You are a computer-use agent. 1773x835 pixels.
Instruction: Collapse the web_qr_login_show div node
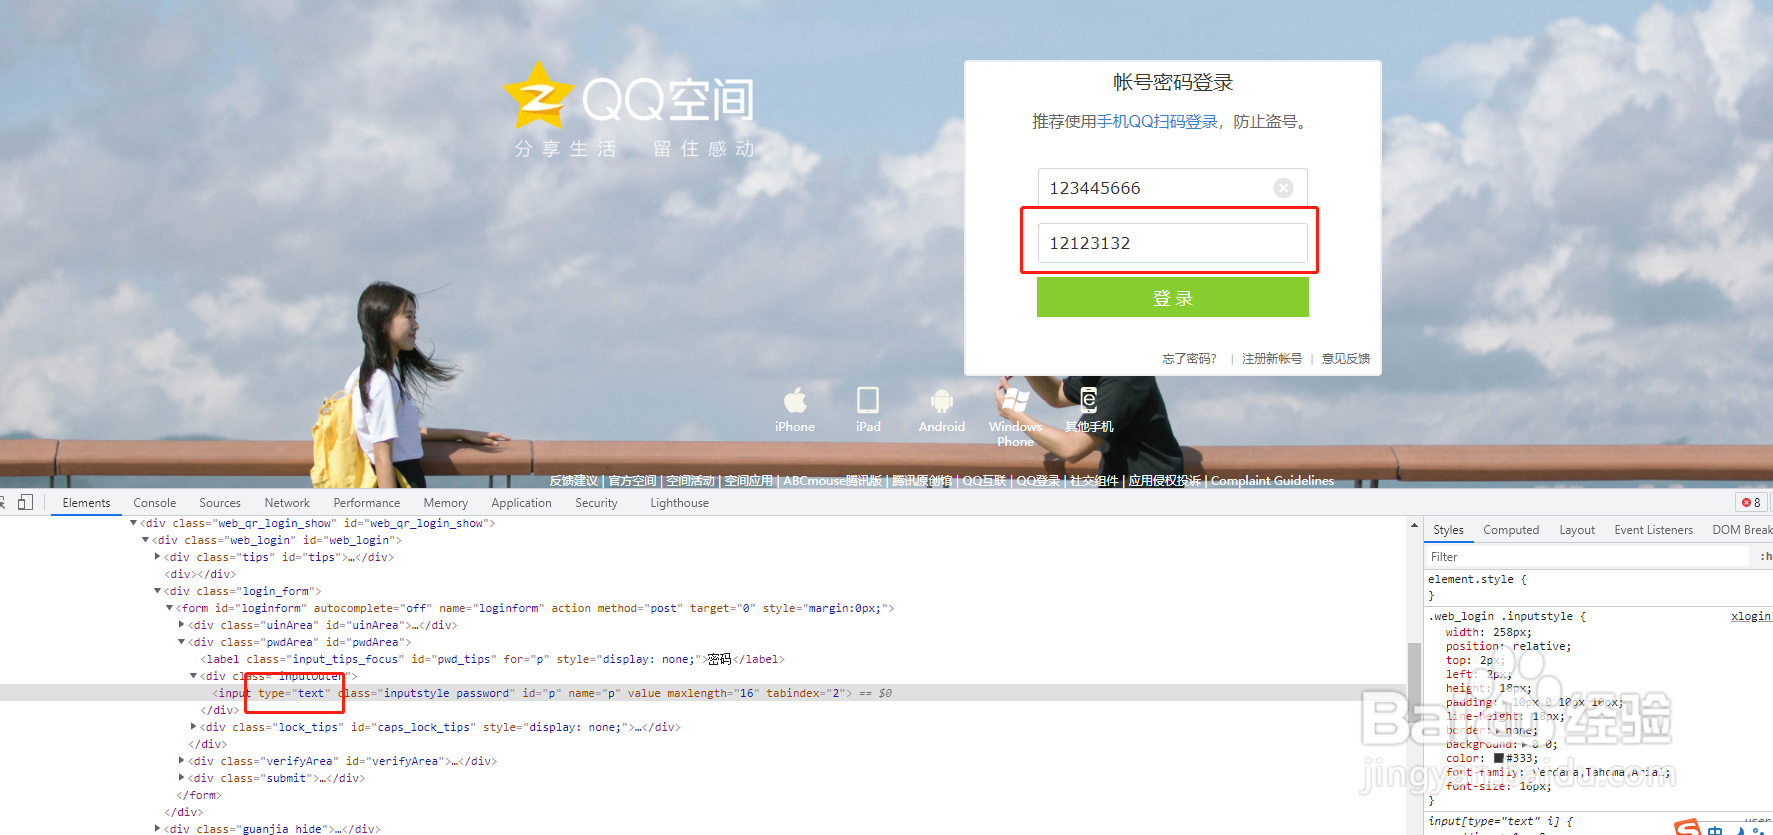[133, 523]
